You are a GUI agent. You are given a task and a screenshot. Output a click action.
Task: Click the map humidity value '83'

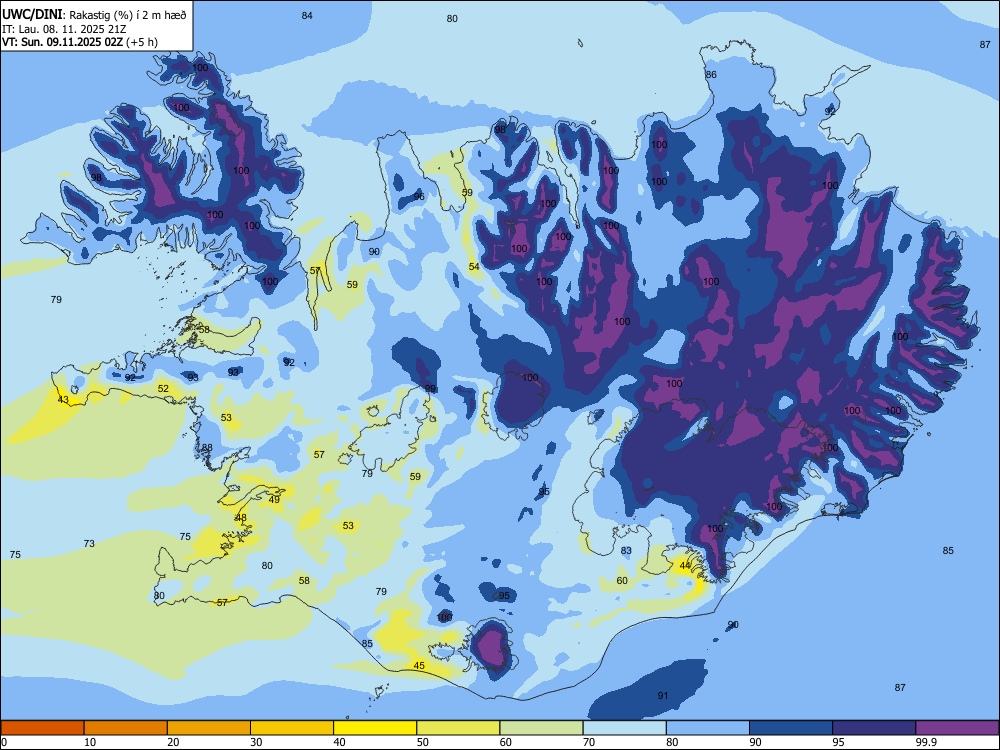coord(626,550)
